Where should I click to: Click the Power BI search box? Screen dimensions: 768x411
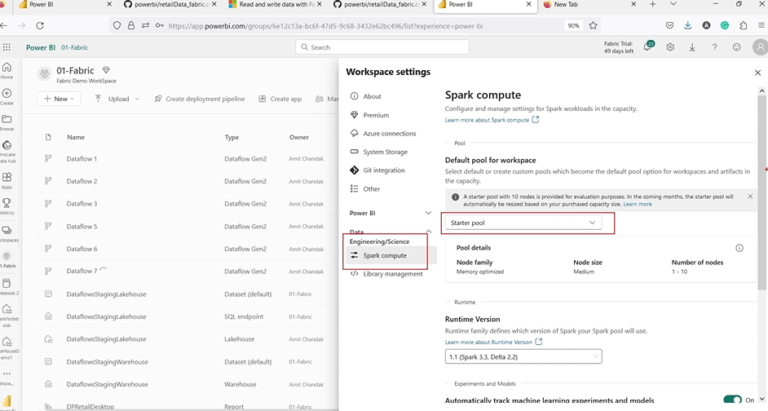coord(382,47)
